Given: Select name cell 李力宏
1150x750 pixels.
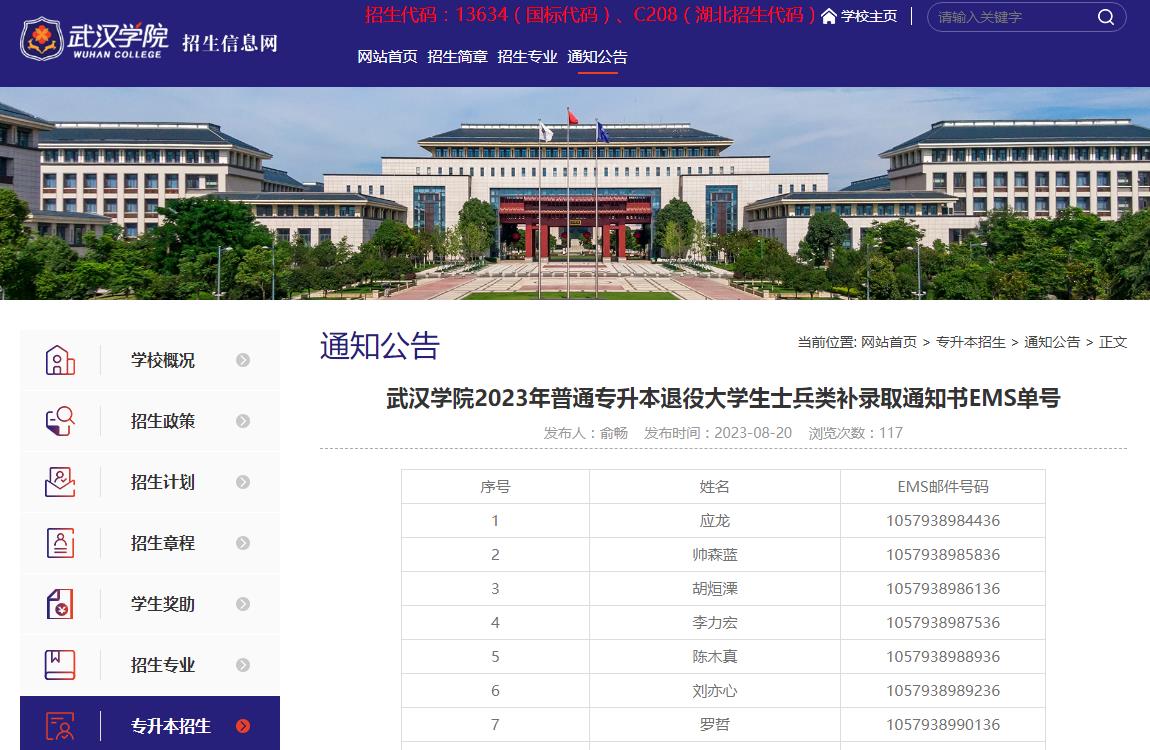Looking at the screenshot, I should pyautogui.click(x=714, y=622).
